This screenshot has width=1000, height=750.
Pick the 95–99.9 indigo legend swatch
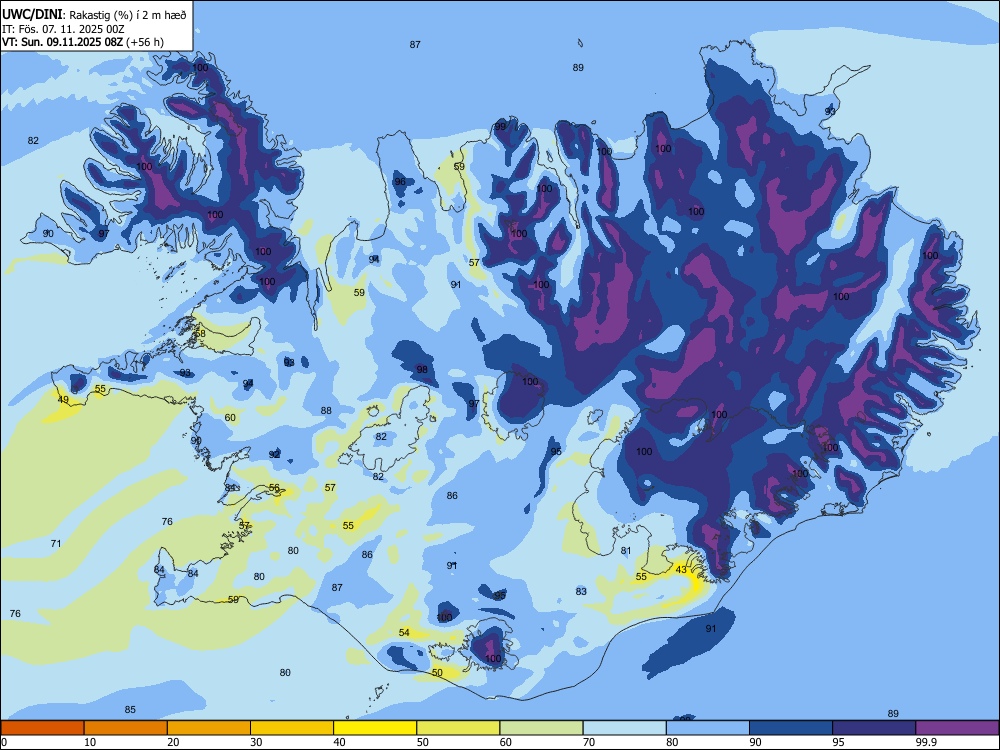click(x=874, y=728)
